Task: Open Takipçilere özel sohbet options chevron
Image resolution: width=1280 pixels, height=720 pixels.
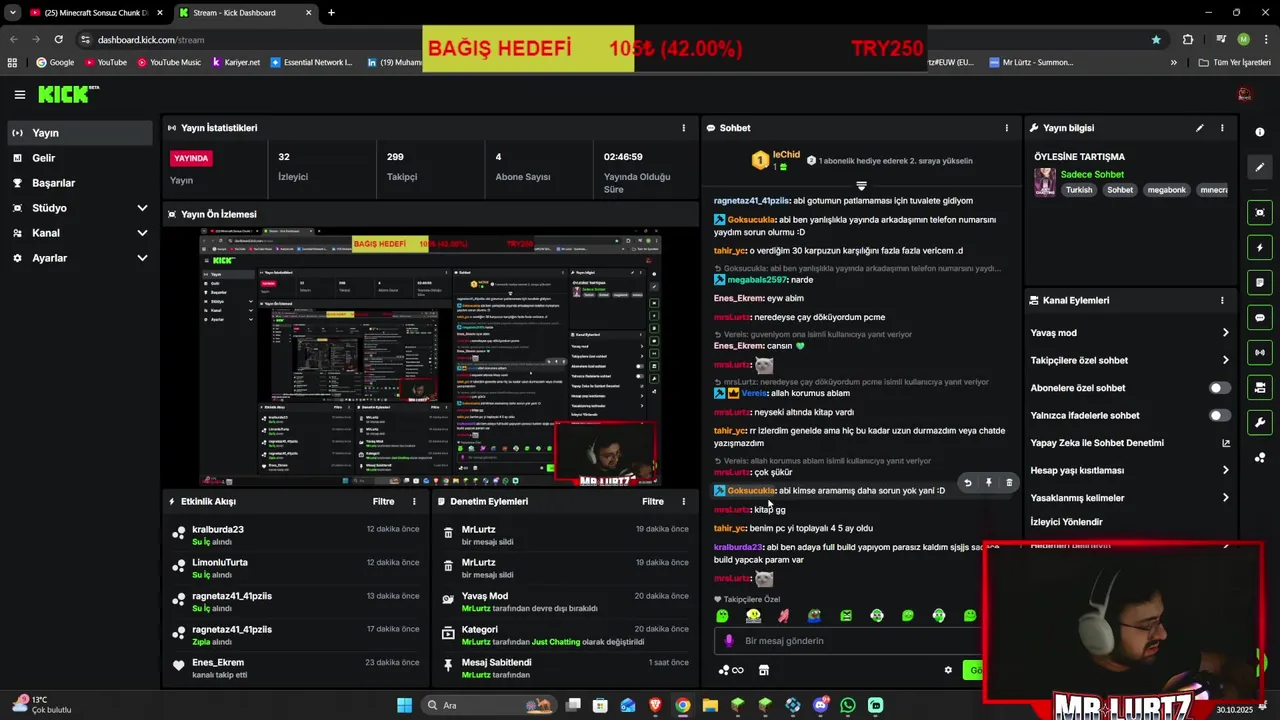Action: (x=1225, y=360)
